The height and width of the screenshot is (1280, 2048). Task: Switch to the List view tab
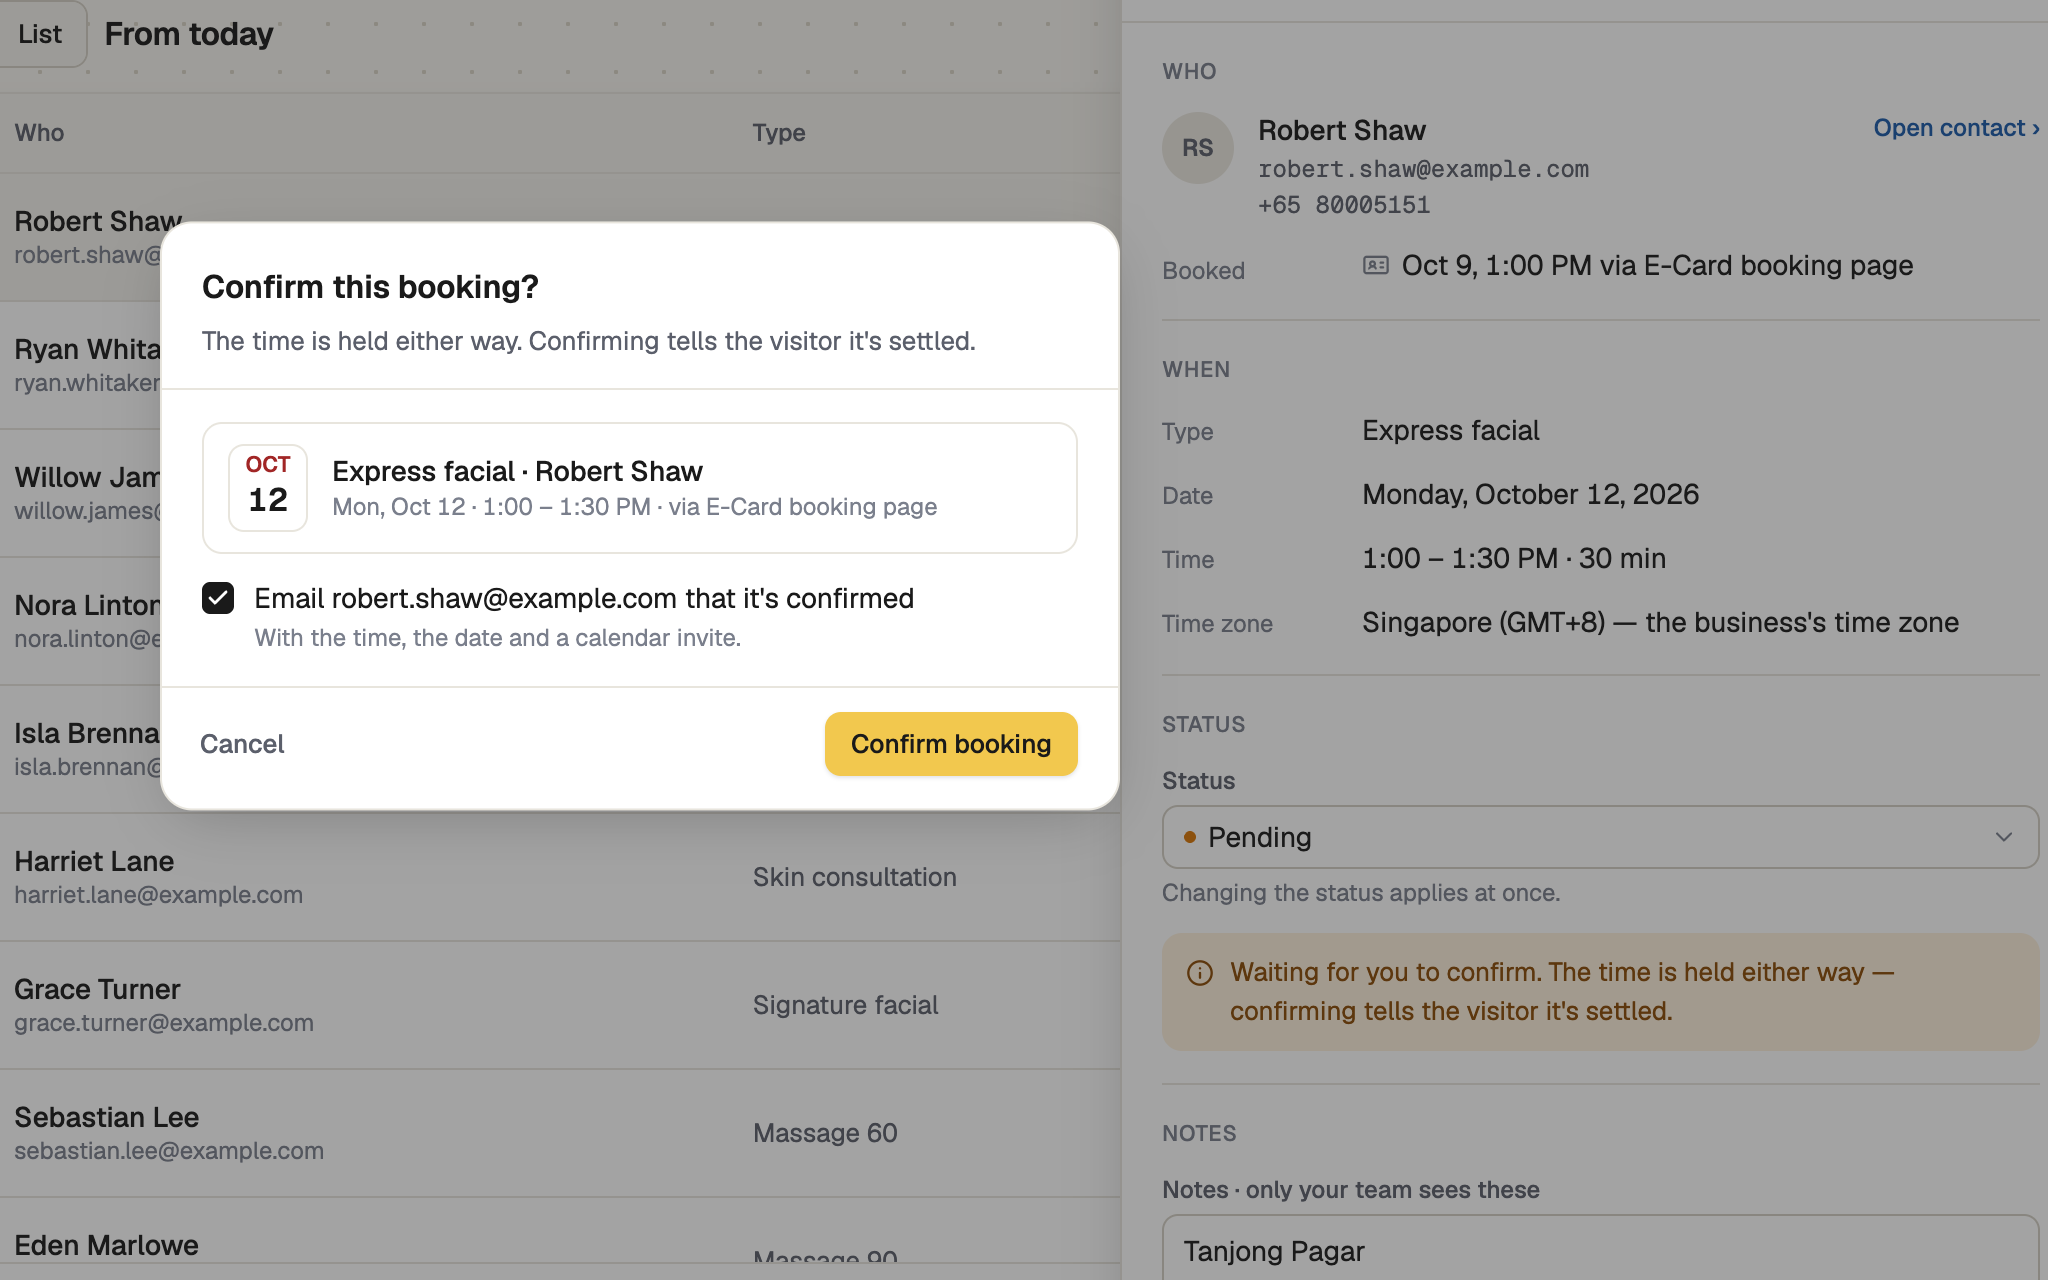(x=40, y=34)
